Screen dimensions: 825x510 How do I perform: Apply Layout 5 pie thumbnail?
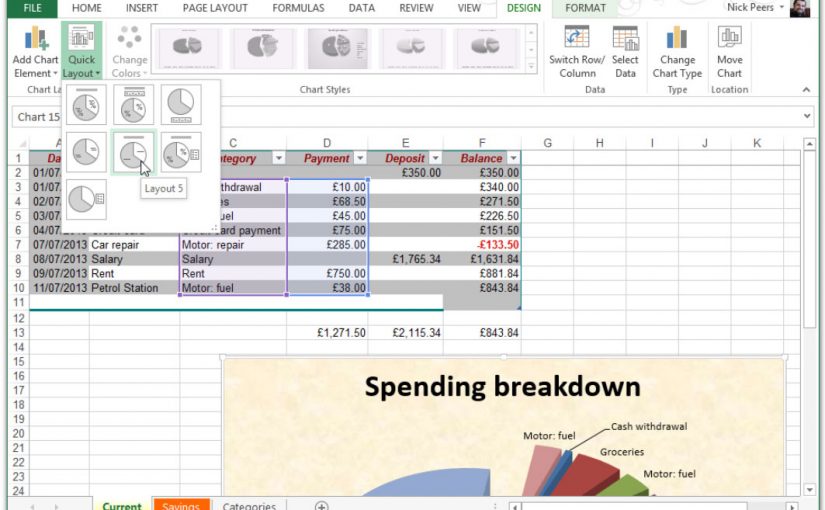(134, 152)
